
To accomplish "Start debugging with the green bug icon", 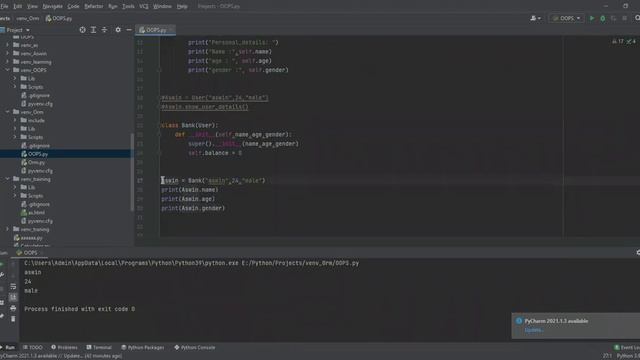I will point(602,18).
